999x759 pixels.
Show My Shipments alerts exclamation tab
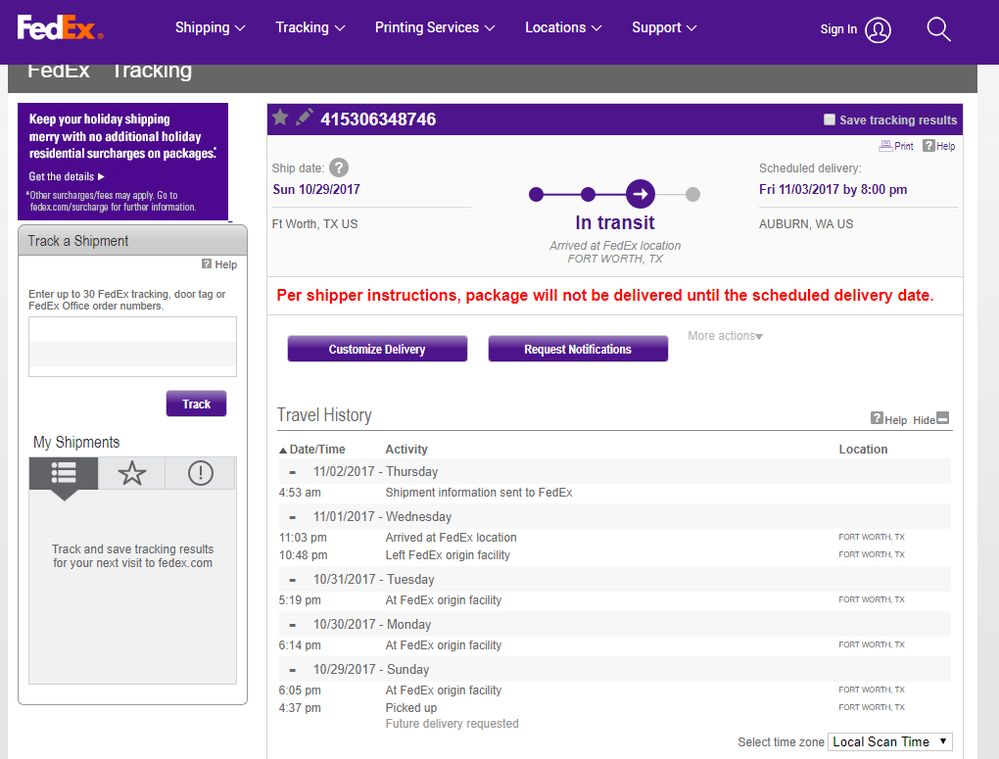coord(201,473)
